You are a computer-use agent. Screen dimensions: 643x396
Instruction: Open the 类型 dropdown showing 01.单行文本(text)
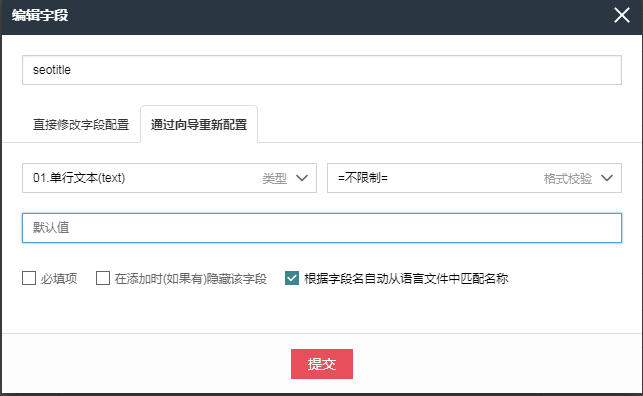[x=169, y=178]
